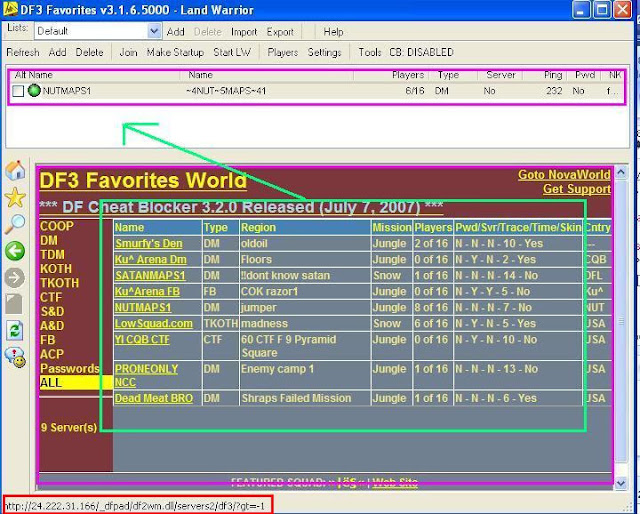Click Add next to the Lists dropdown
Viewport: 640px width, 514px height.
pyautogui.click(x=176, y=32)
